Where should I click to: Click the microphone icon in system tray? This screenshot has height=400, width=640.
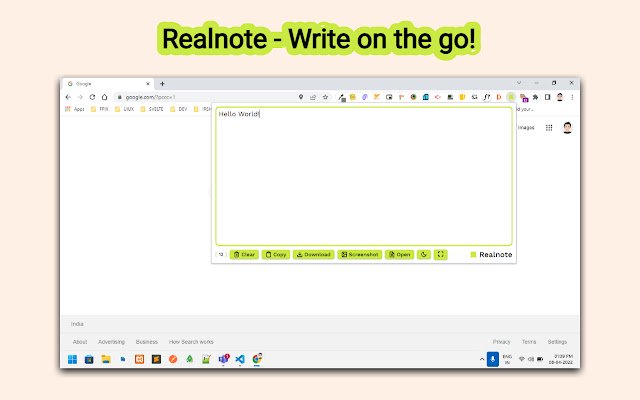[x=493, y=359]
